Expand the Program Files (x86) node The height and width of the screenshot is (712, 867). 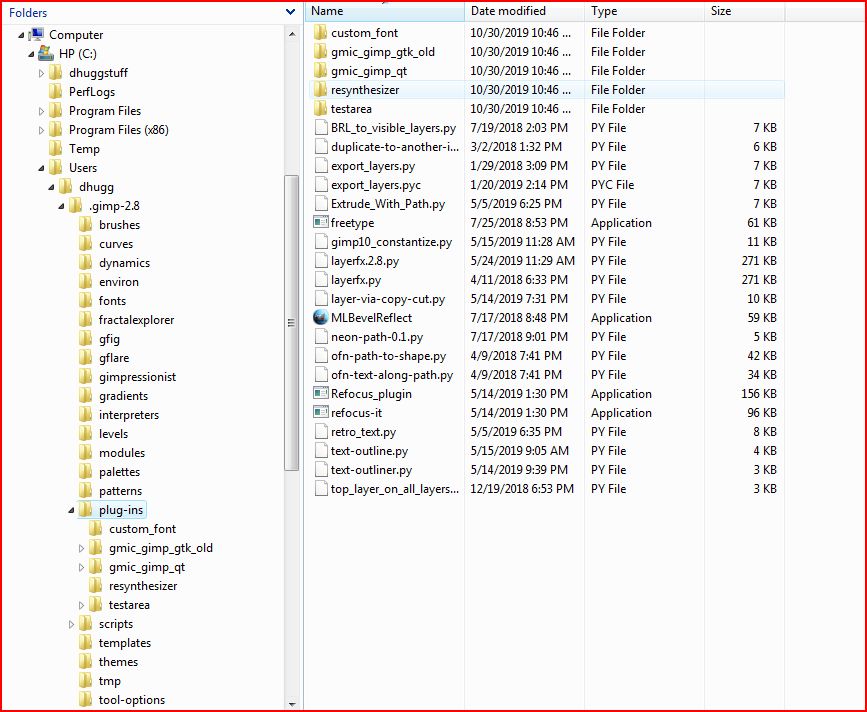(41, 130)
